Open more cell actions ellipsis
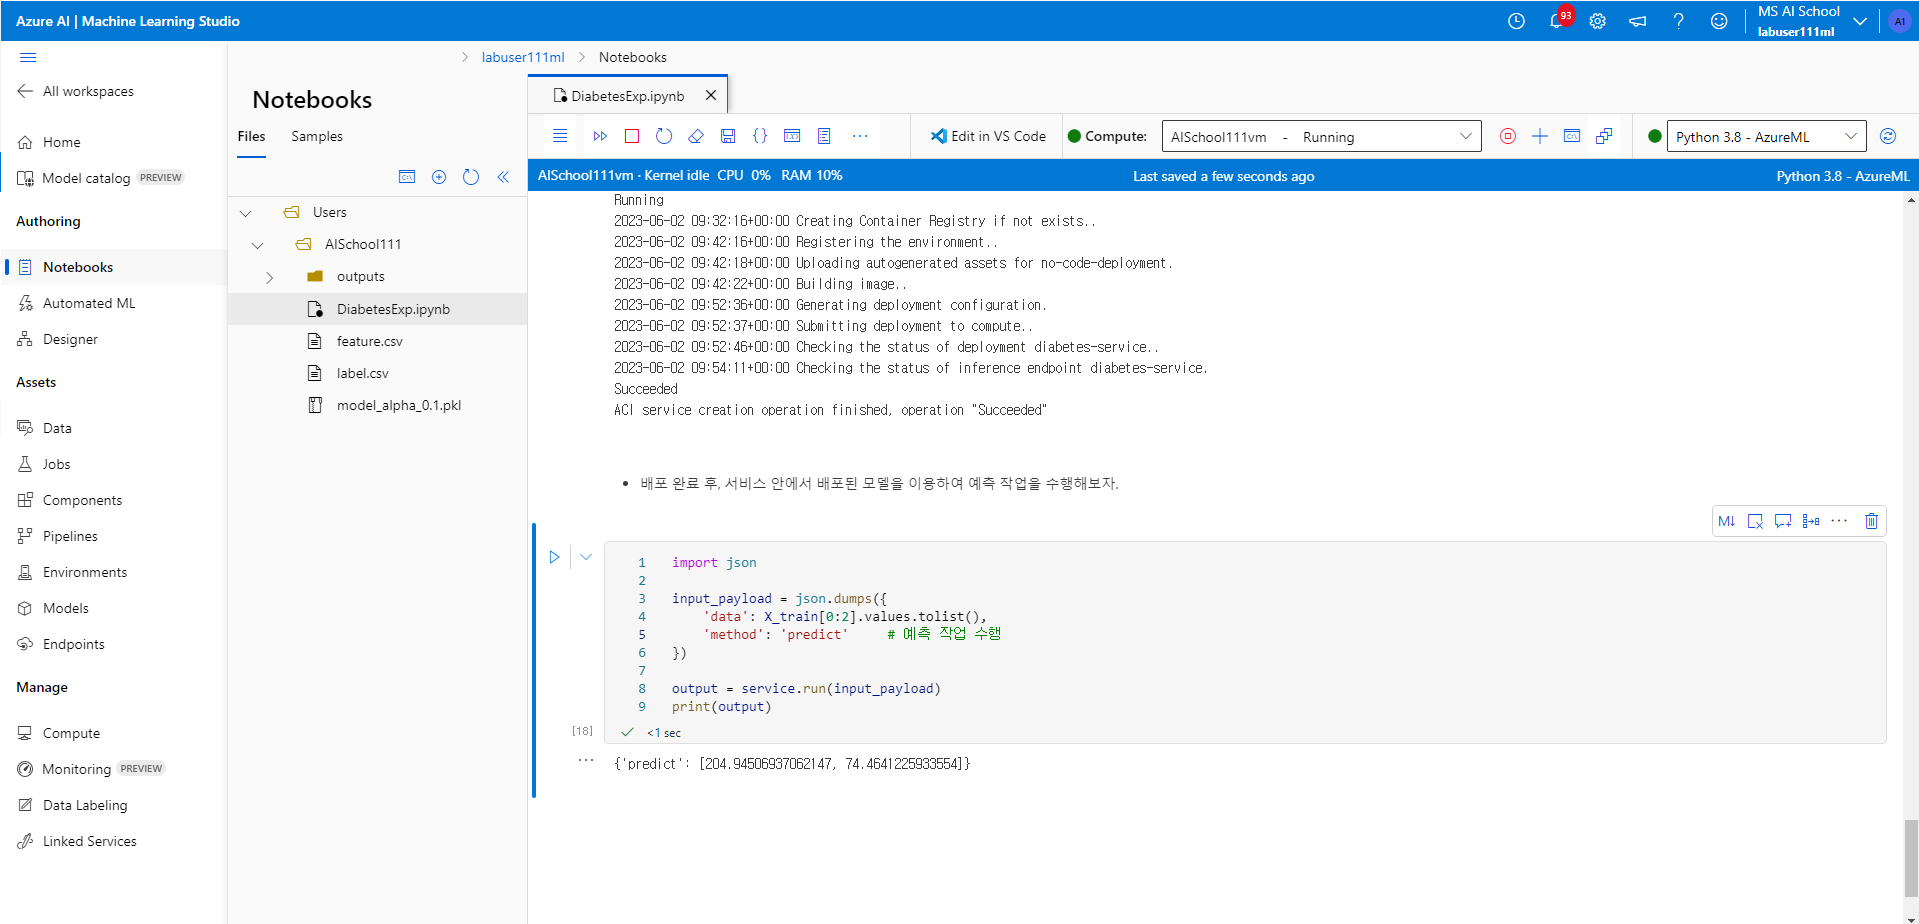 pyautogui.click(x=1839, y=521)
